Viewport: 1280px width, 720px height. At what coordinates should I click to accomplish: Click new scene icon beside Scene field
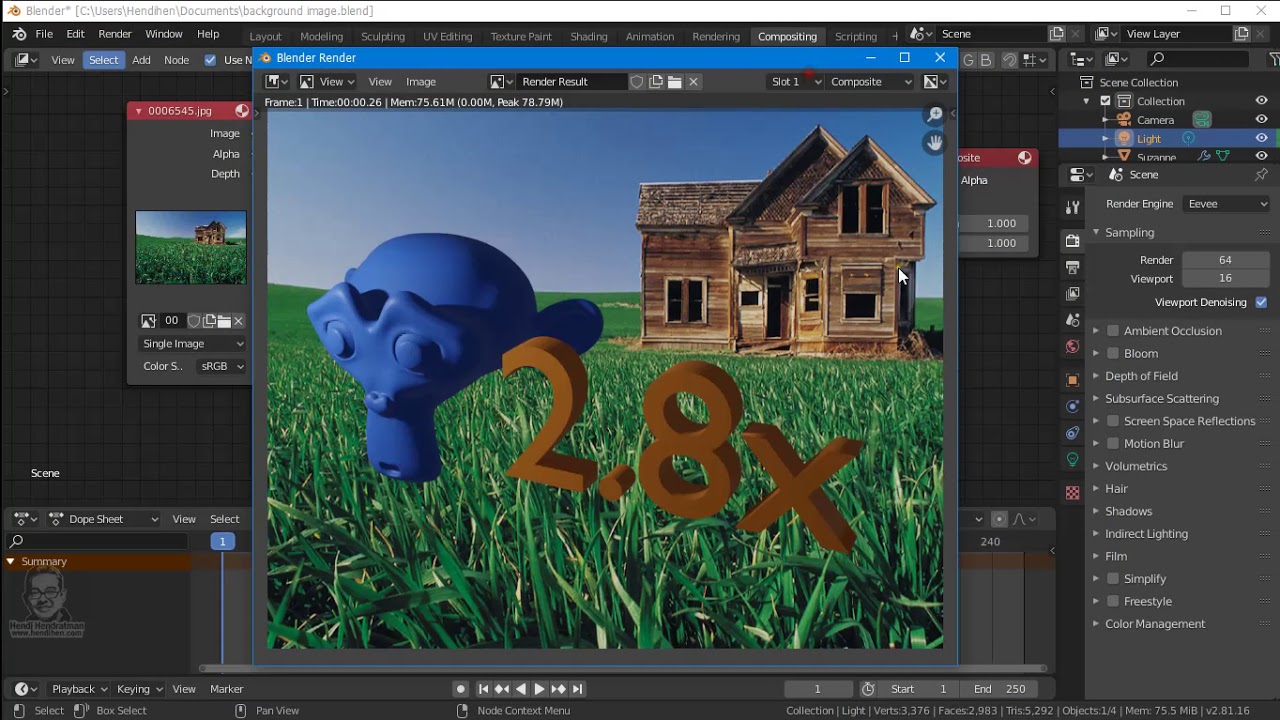(1057, 34)
